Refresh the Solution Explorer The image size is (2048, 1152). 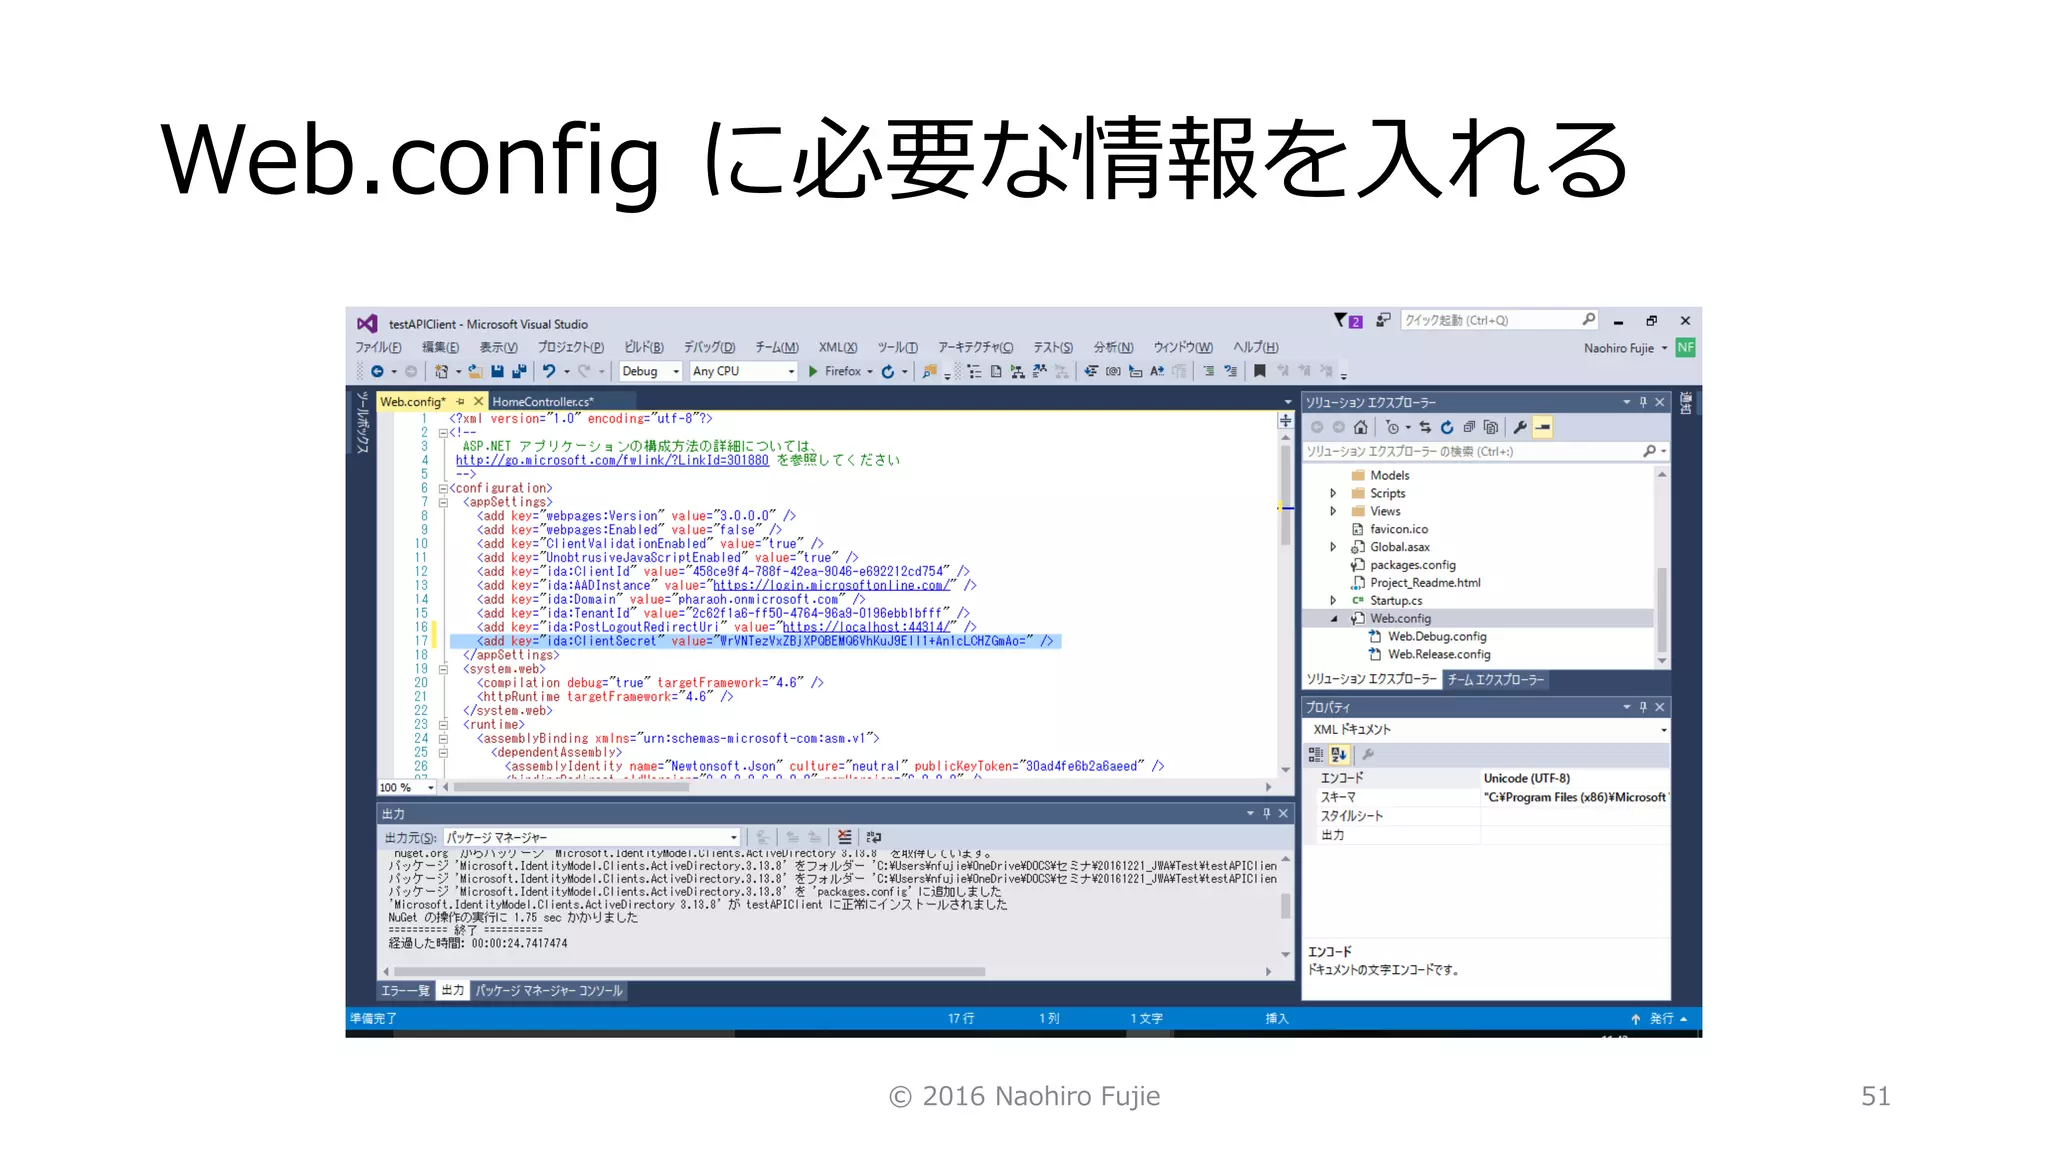(x=1447, y=428)
